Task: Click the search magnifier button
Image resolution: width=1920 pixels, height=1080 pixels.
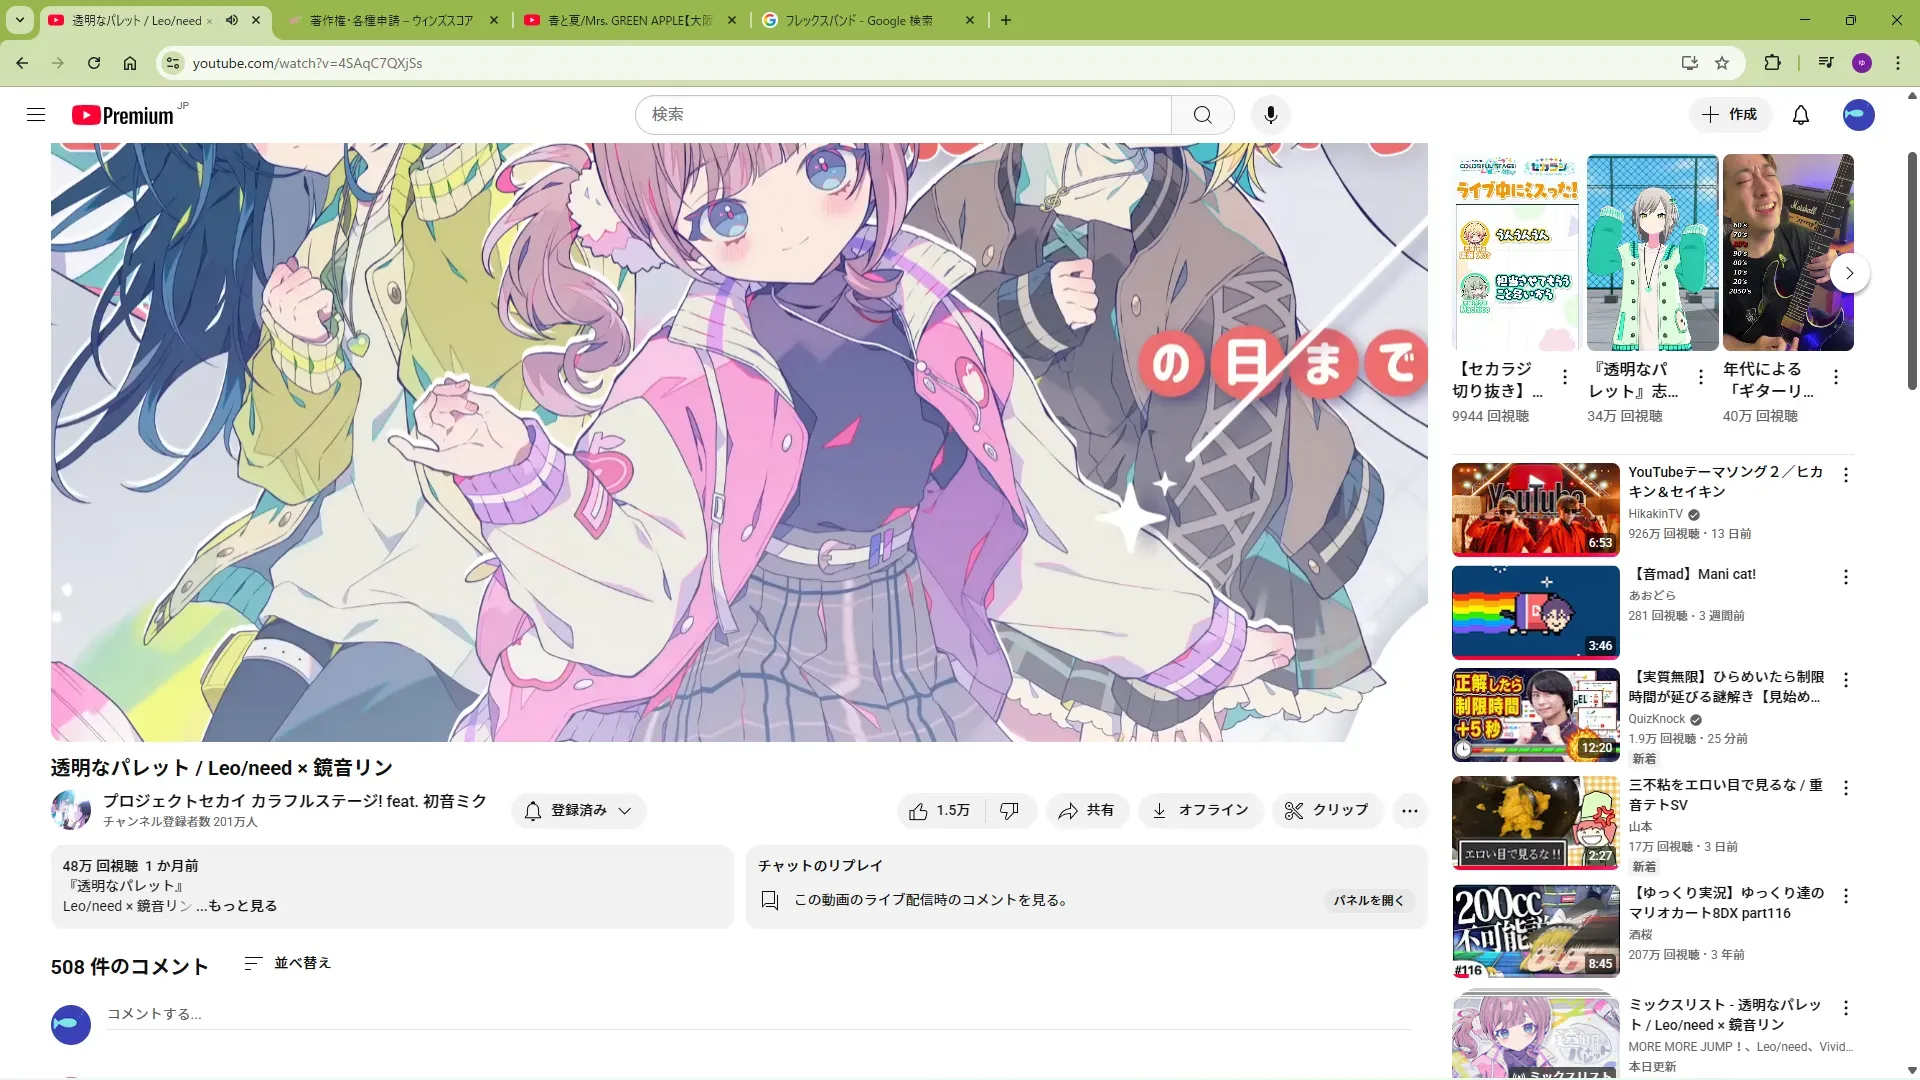Action: tap(1202, 115)
